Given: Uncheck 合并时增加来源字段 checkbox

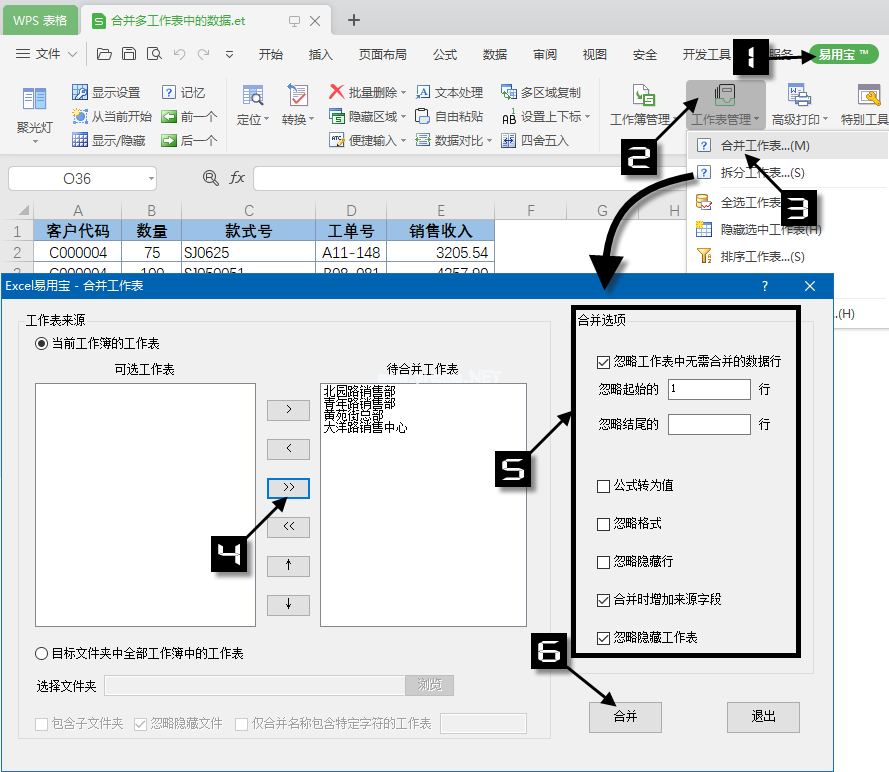Looking at the screenshot, I should [603, 601].
